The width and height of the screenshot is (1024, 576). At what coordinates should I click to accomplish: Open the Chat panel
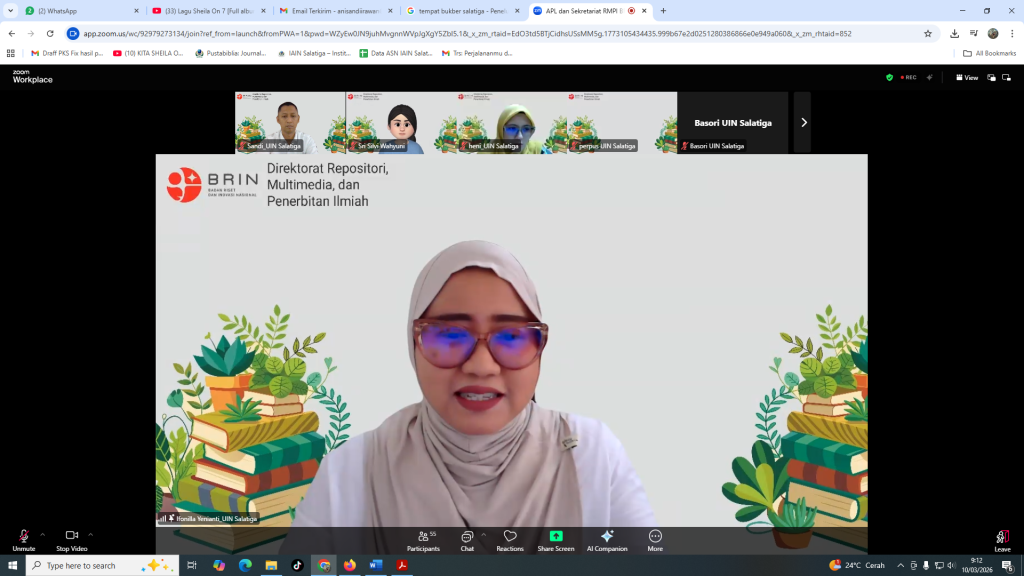467,541
